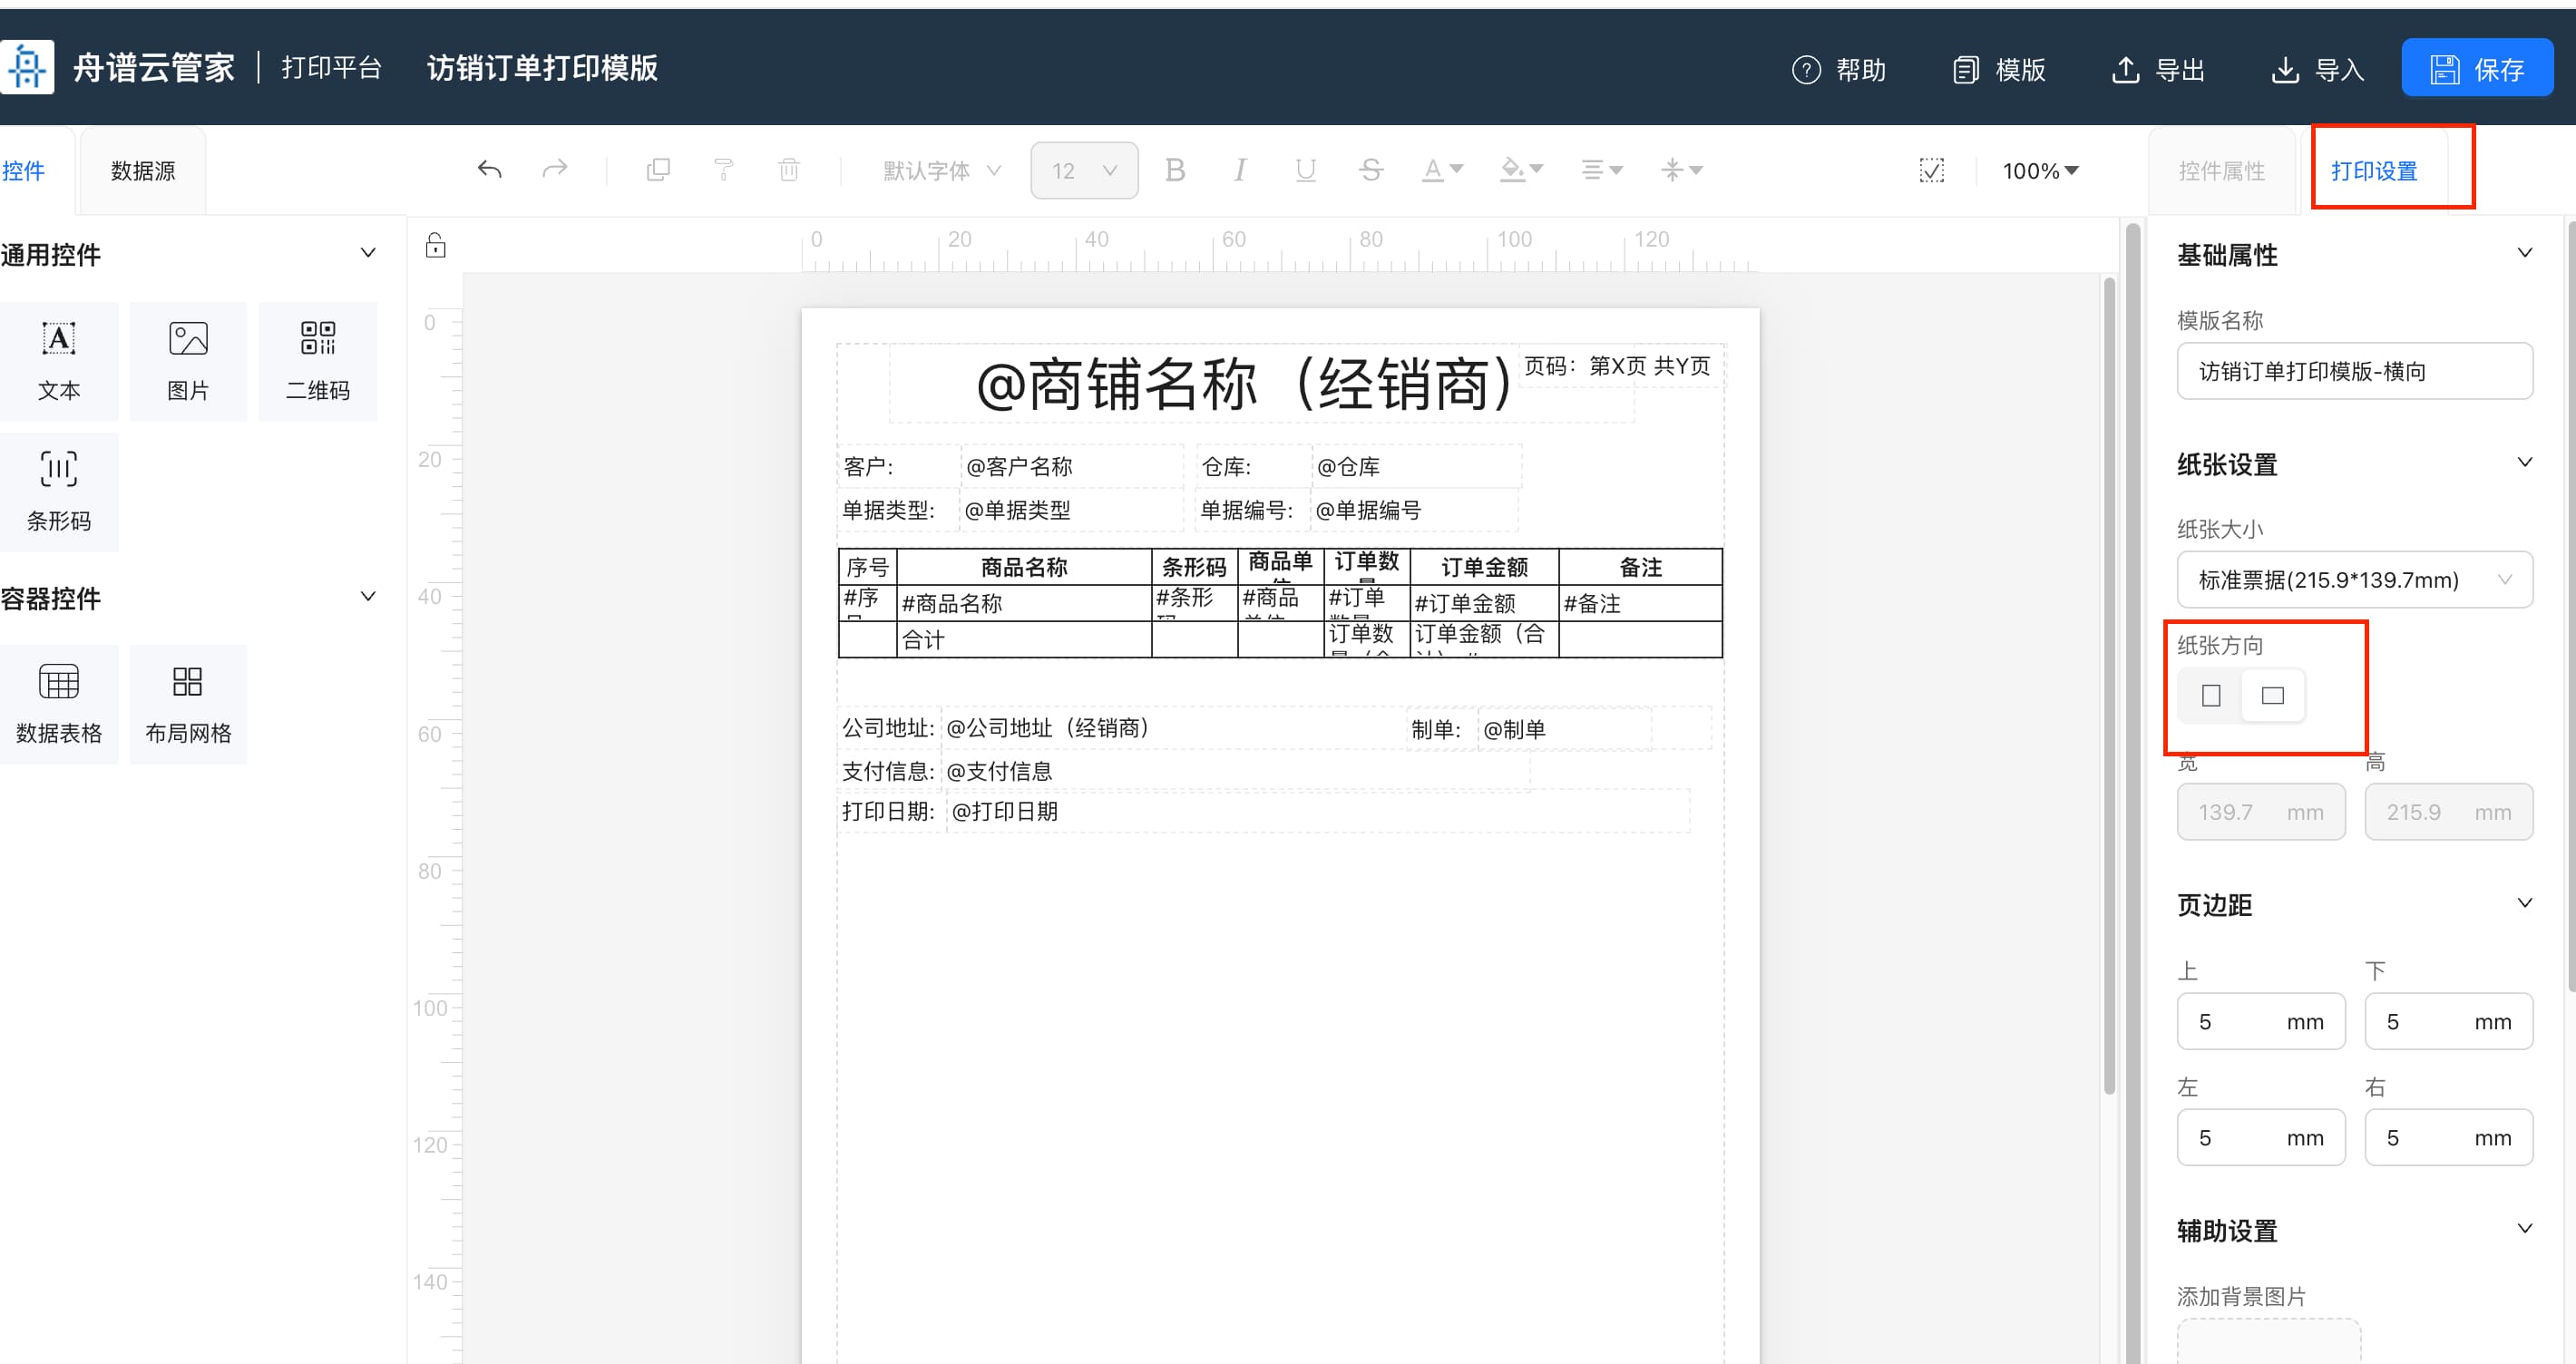Select portrait paper orientation
2576x1364 pixels.
pos(2211,695)
